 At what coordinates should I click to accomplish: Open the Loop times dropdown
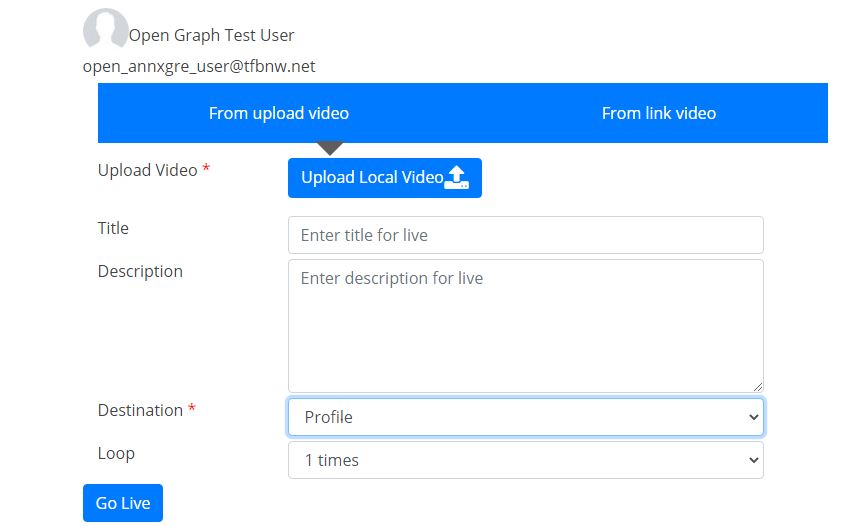click(526, 460)
